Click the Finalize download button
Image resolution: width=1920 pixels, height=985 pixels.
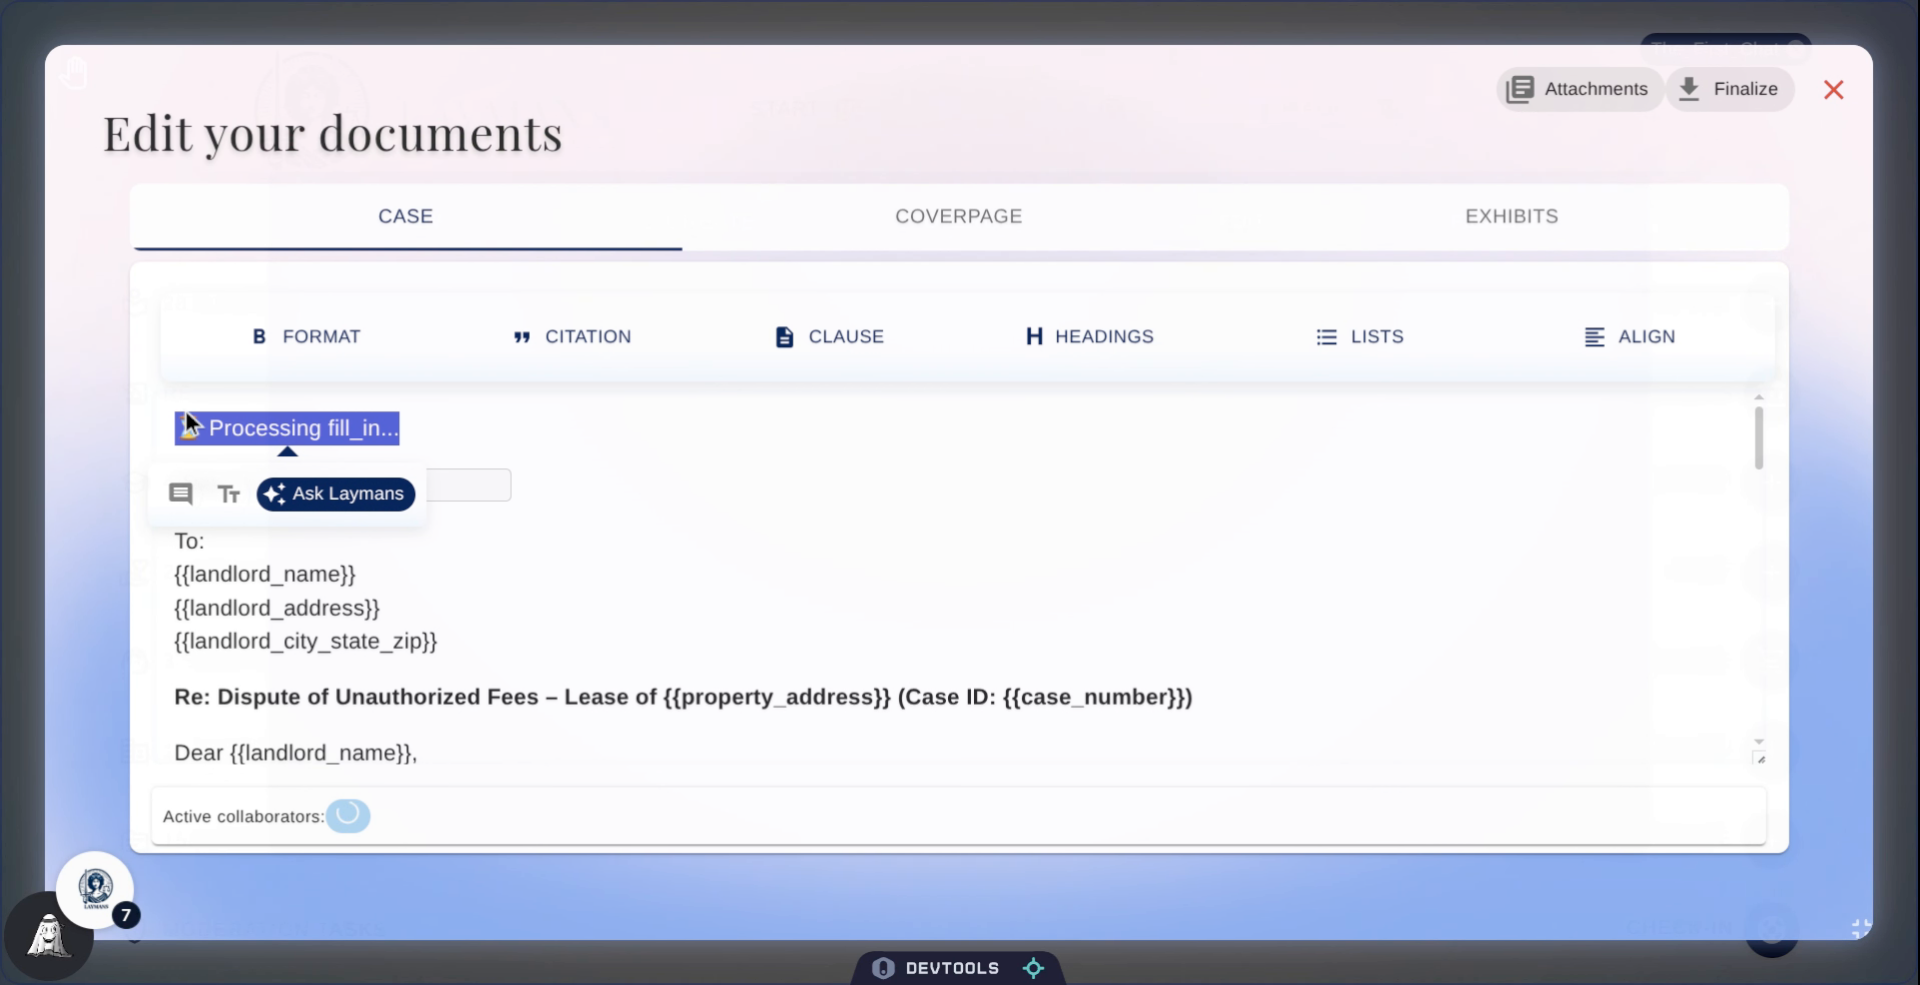tap(1730, 89)
